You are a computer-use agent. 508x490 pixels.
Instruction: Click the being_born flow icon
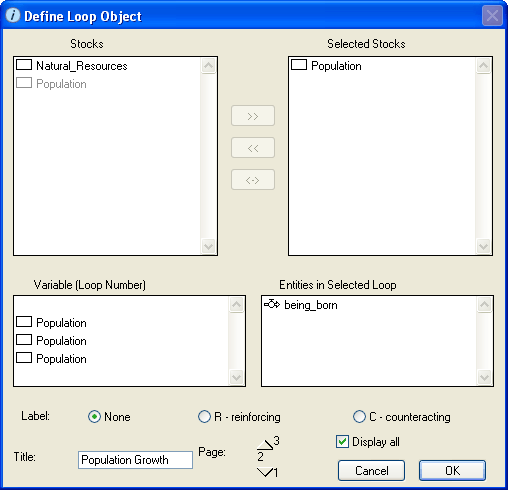(x=272, y=304)
